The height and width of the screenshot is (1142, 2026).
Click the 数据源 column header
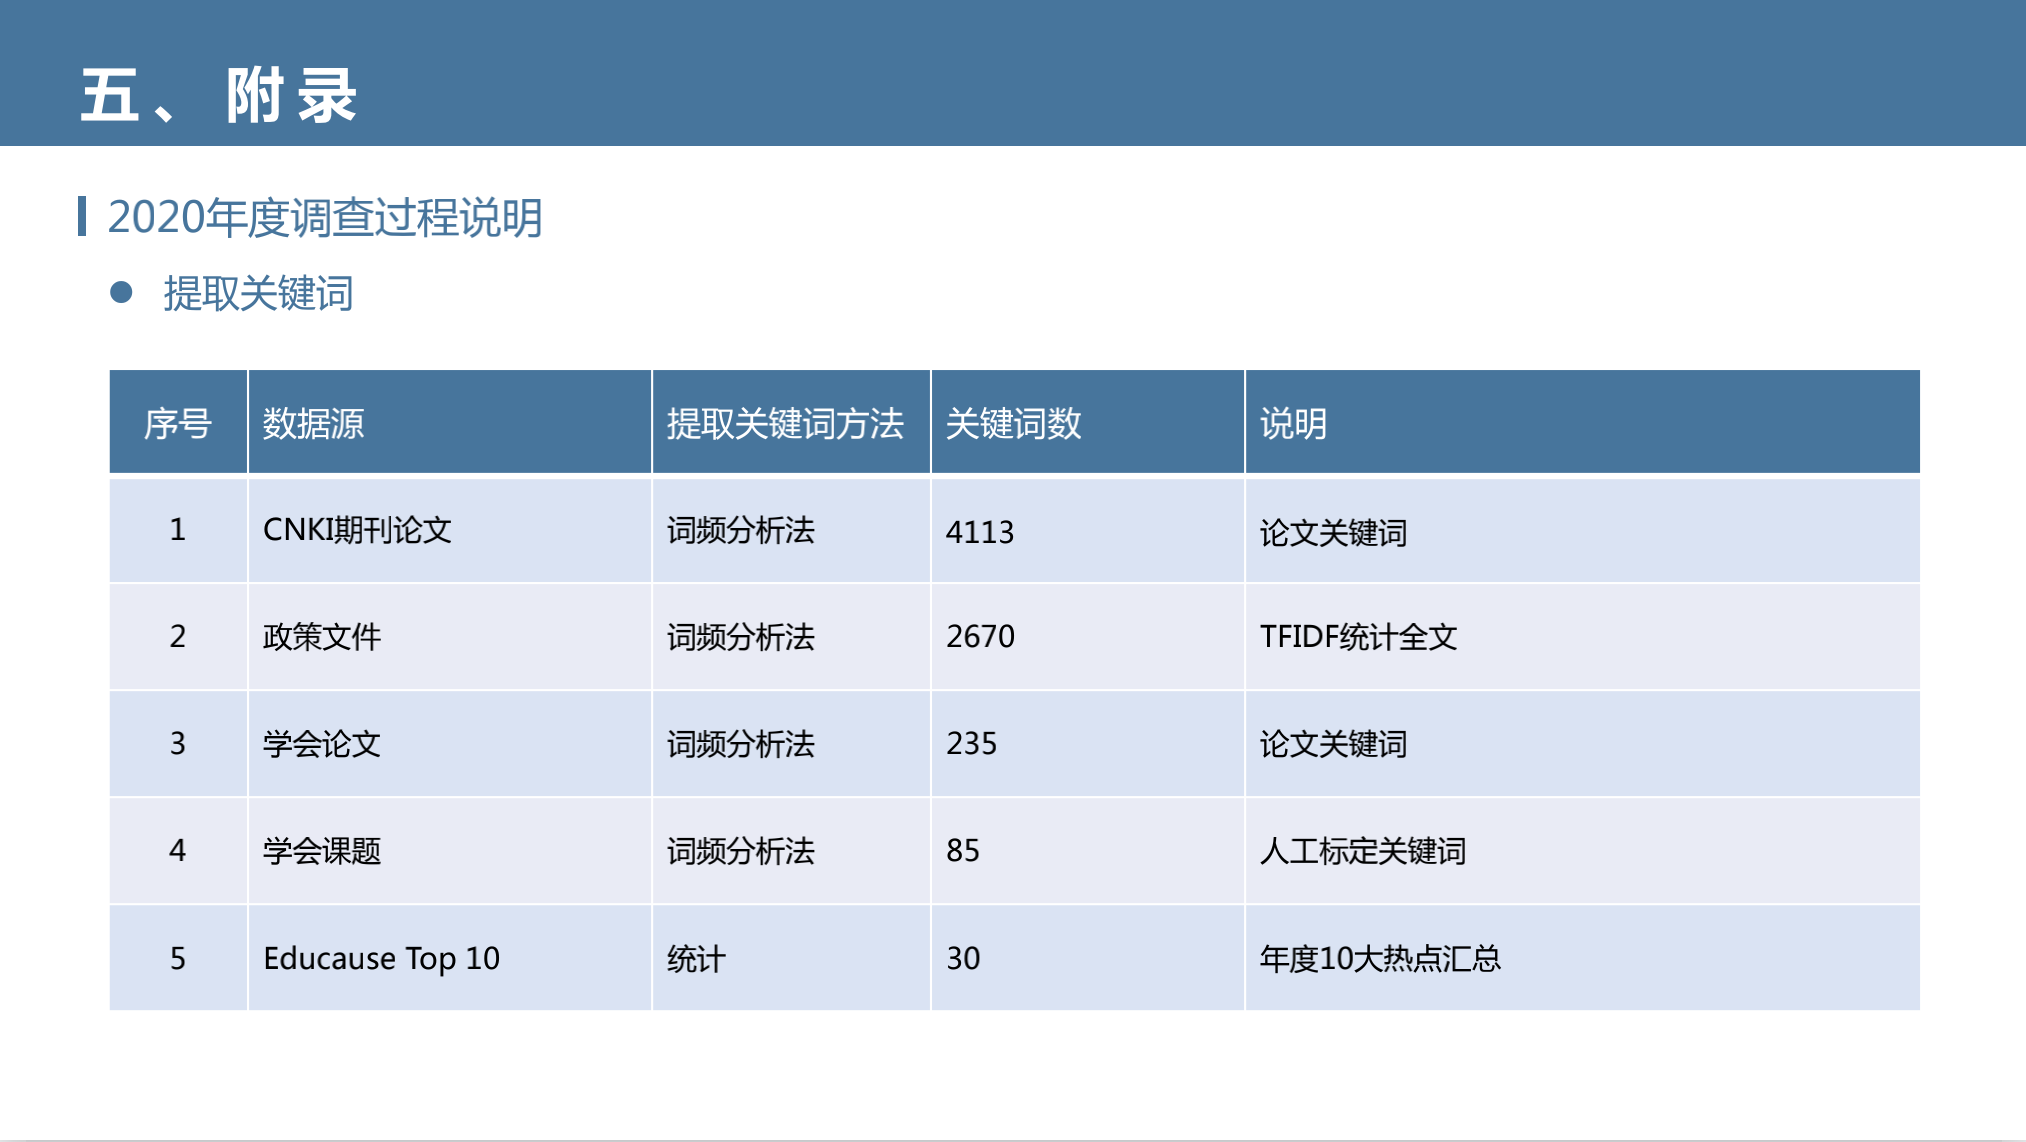(313, 424)
